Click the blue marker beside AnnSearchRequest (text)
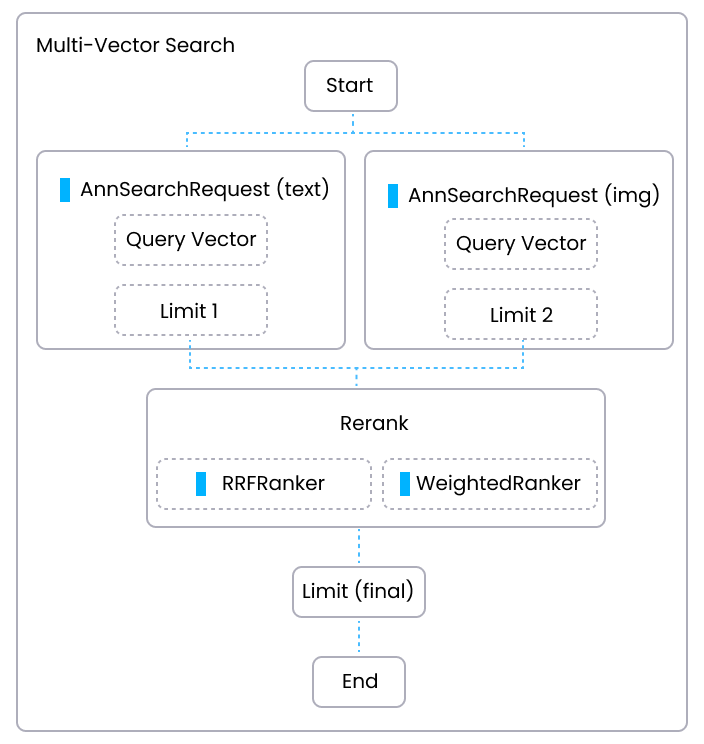The height and width of the screenshot is (744, 704). point(65,190)
